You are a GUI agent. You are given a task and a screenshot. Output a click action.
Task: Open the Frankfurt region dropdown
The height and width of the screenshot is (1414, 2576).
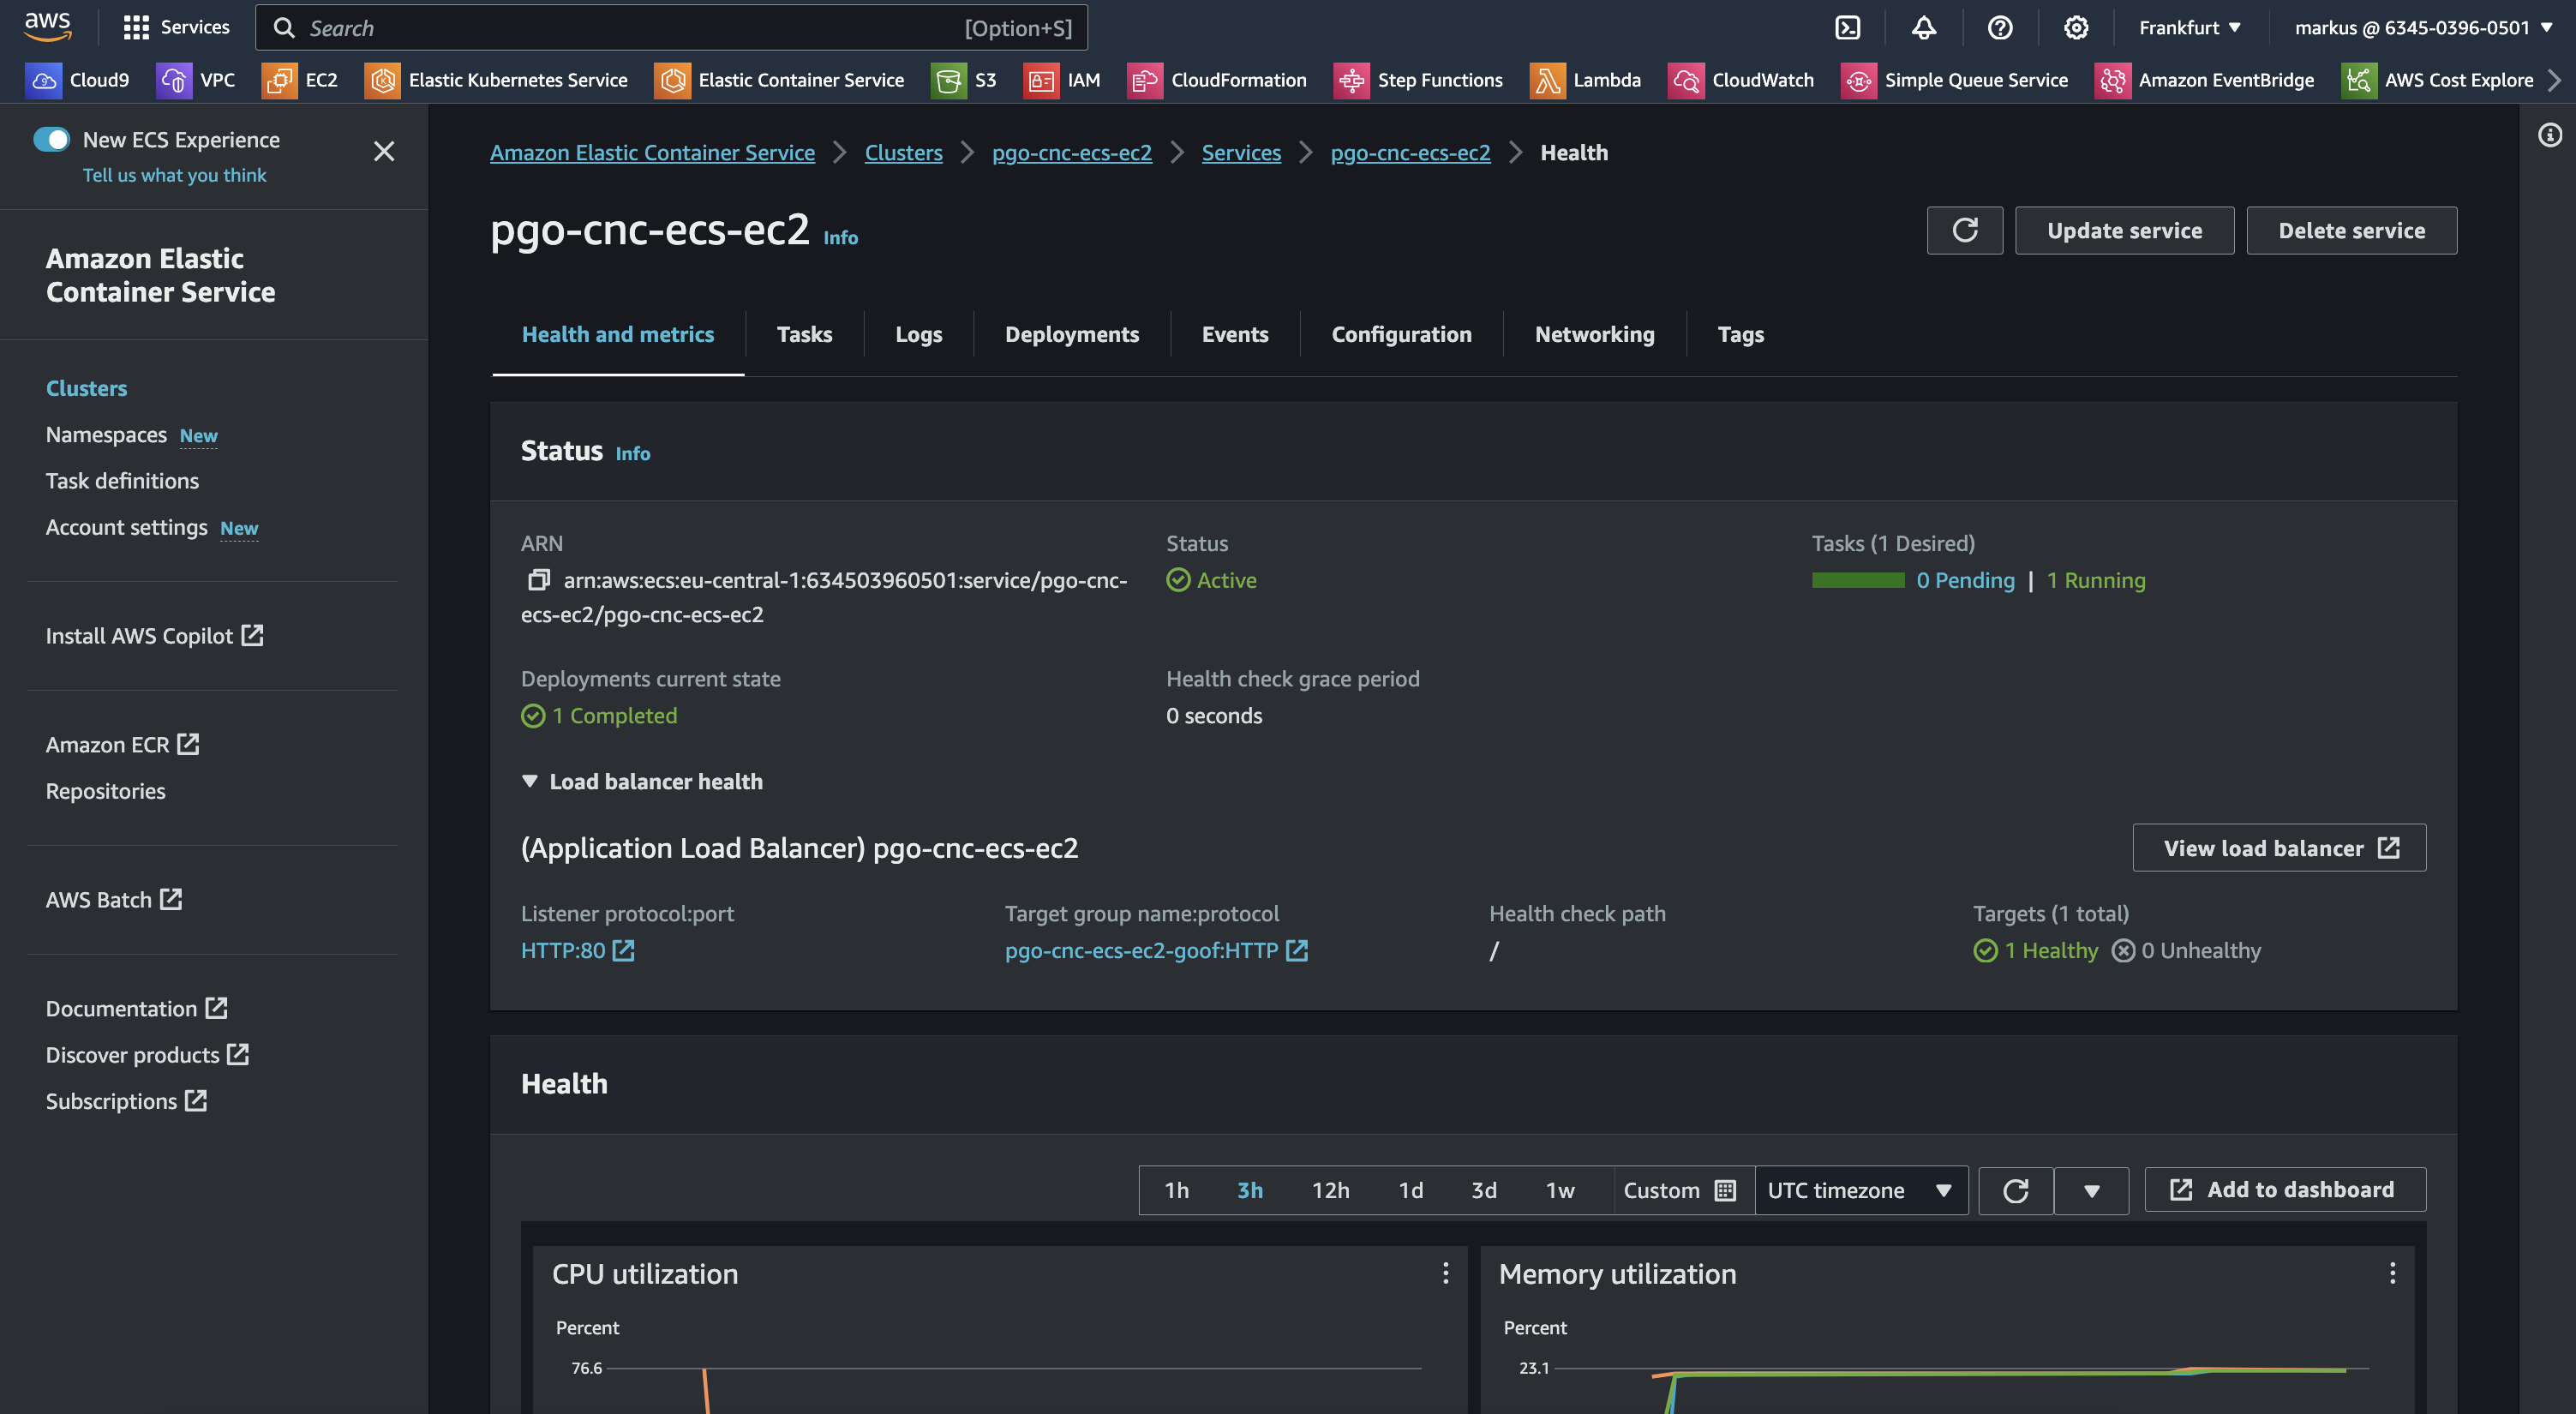2190,27
